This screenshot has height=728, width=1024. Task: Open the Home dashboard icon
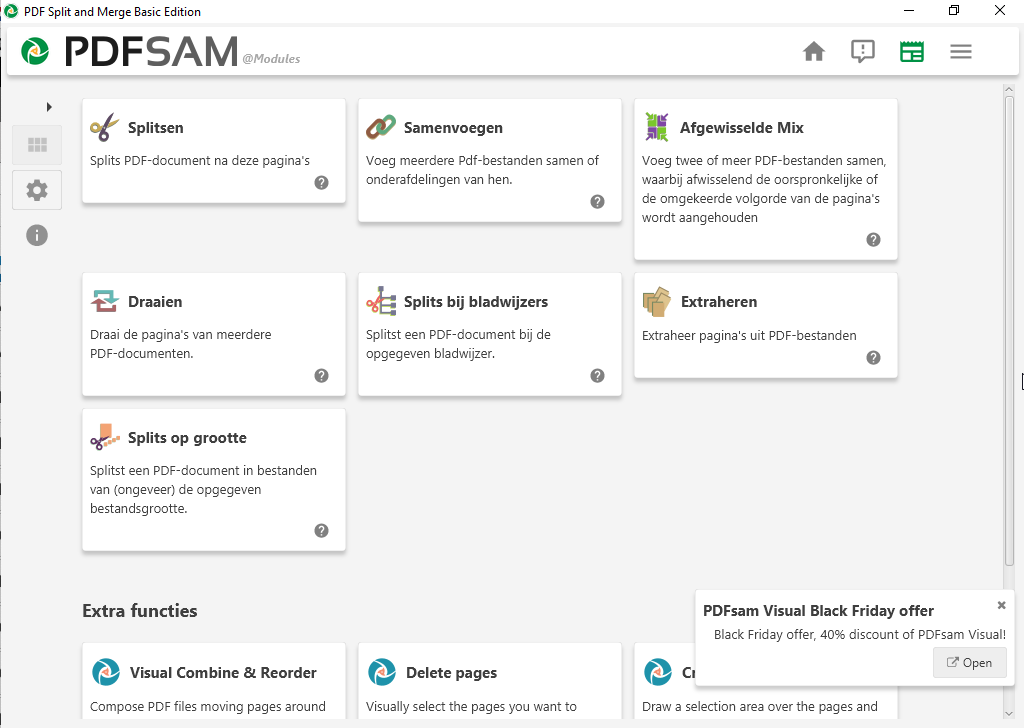click(814, 52)
